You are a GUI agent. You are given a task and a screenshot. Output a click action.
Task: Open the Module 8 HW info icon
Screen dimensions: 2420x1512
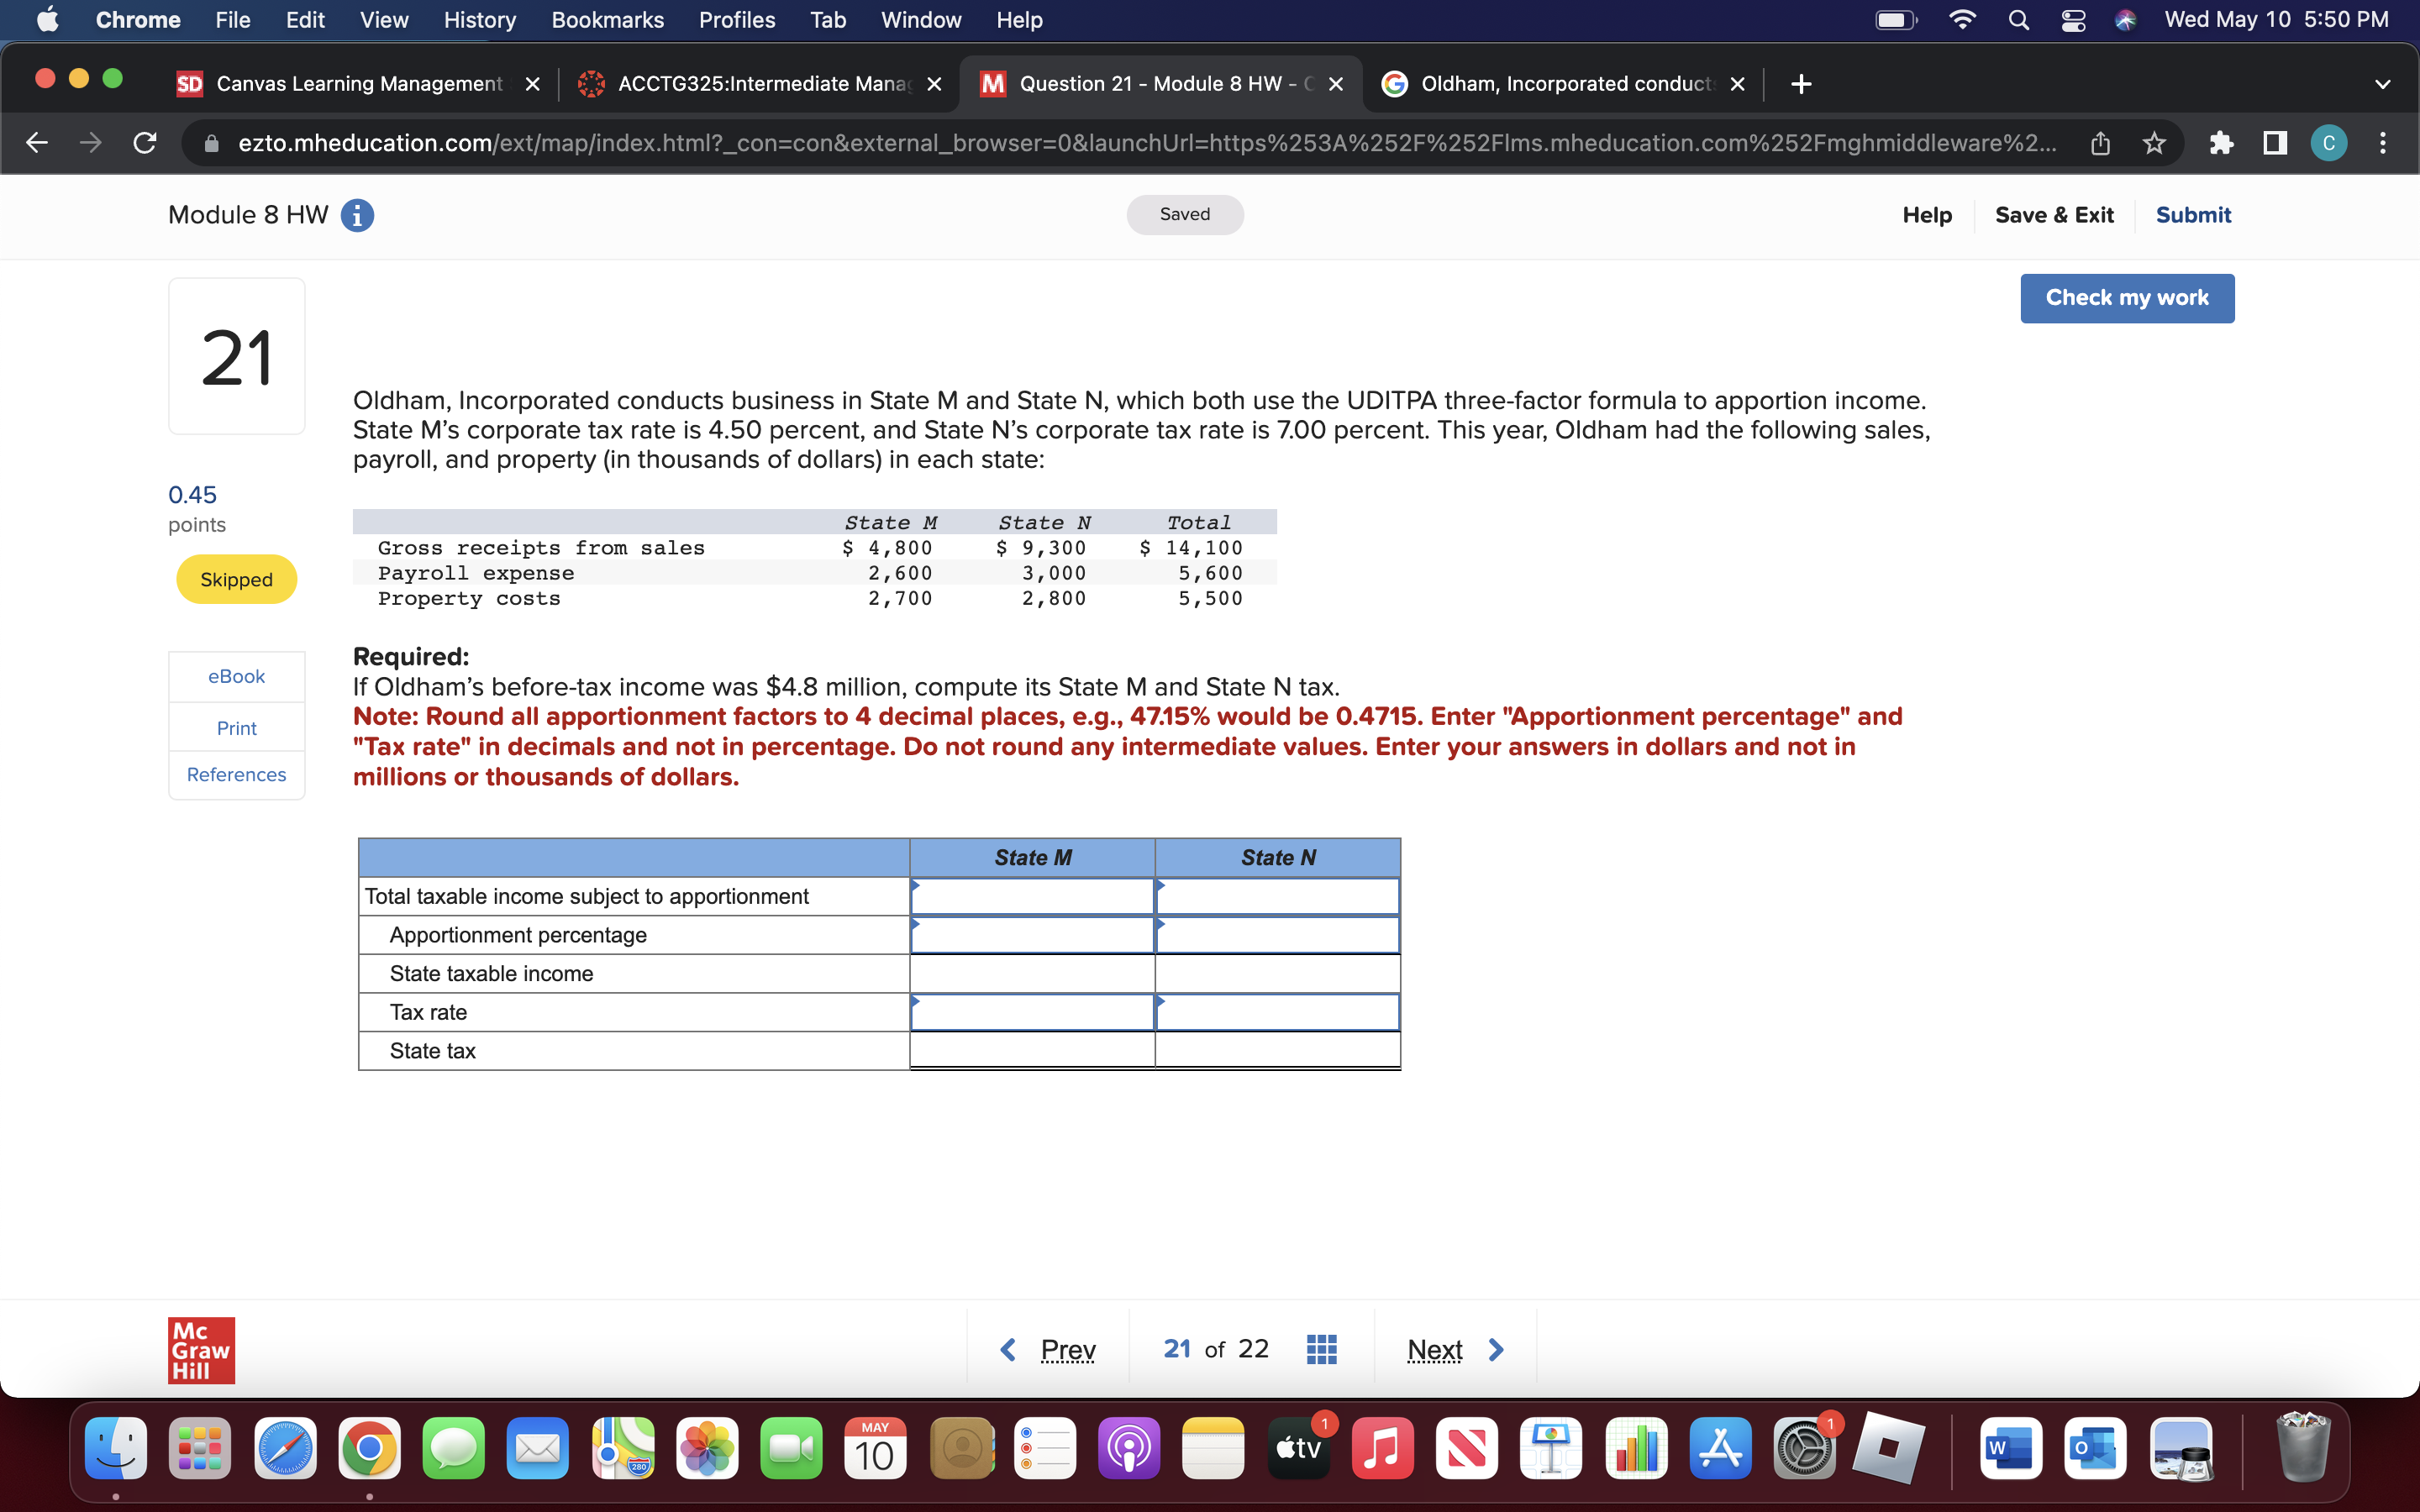coord(357,215)
